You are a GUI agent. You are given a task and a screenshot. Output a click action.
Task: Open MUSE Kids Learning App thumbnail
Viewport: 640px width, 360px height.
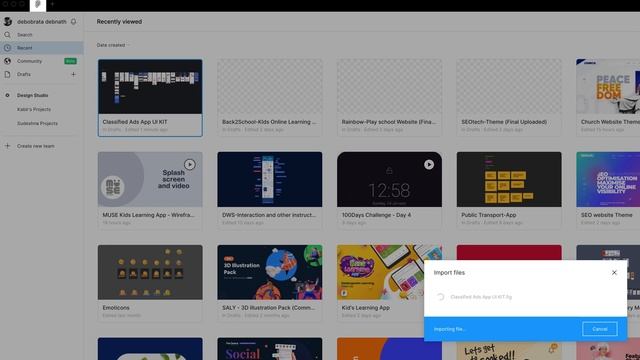(150, 180)
